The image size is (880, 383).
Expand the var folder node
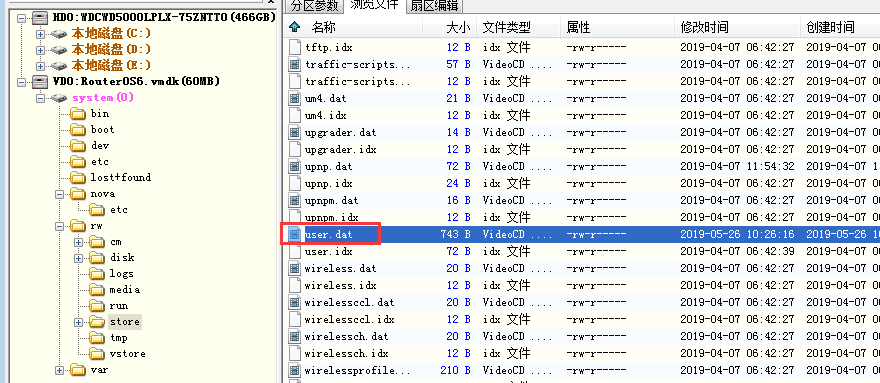click(x=59, y=370)
